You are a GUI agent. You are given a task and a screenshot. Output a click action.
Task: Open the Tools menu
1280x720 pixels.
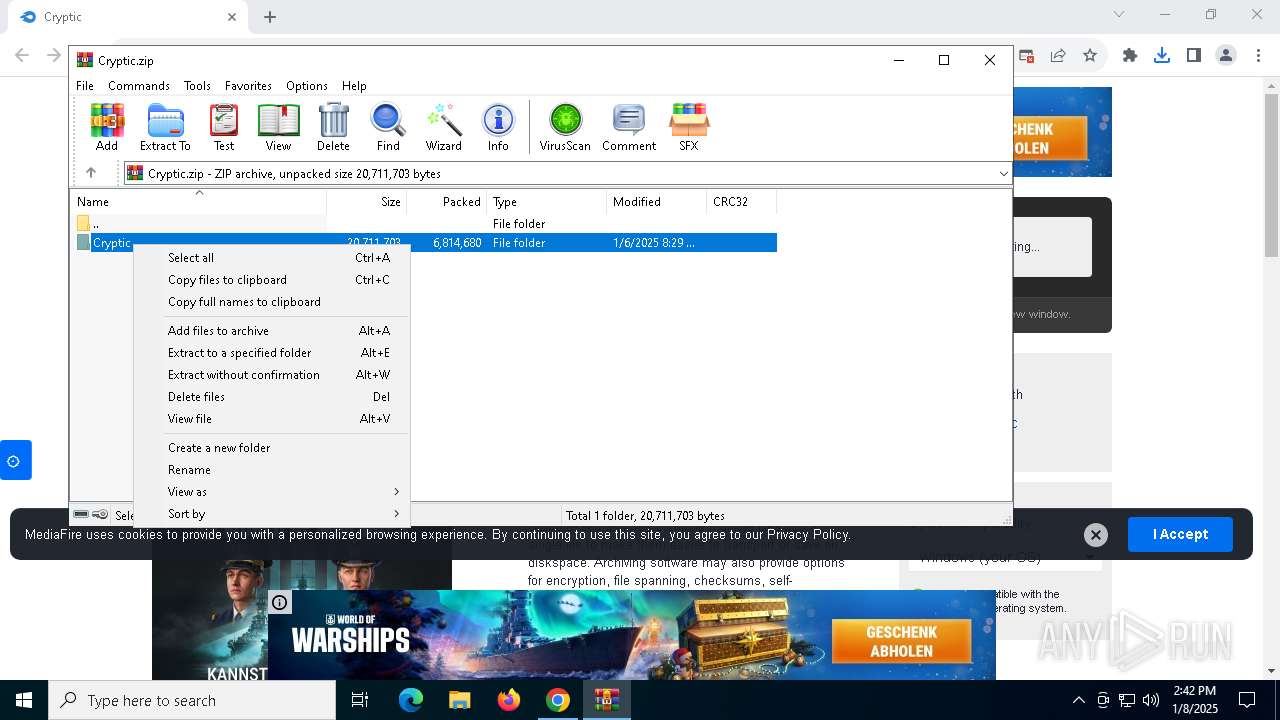coord(197,86)
